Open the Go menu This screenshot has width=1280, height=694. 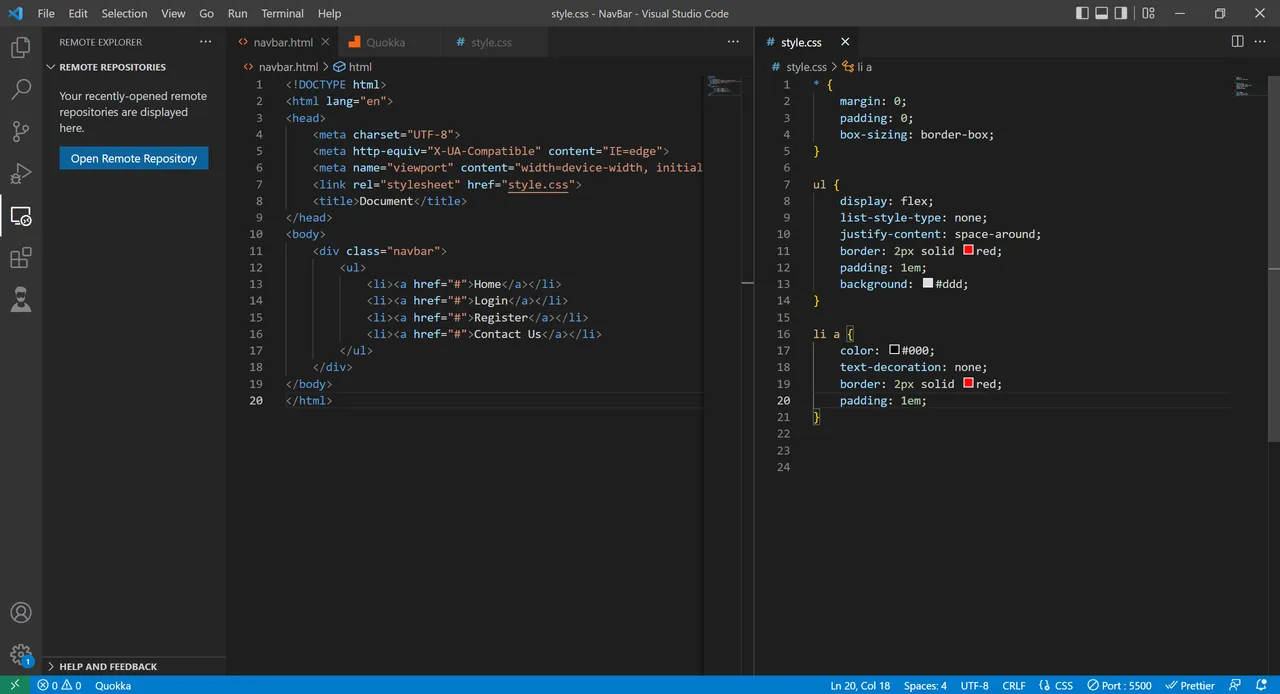click(x=206, y=13)
